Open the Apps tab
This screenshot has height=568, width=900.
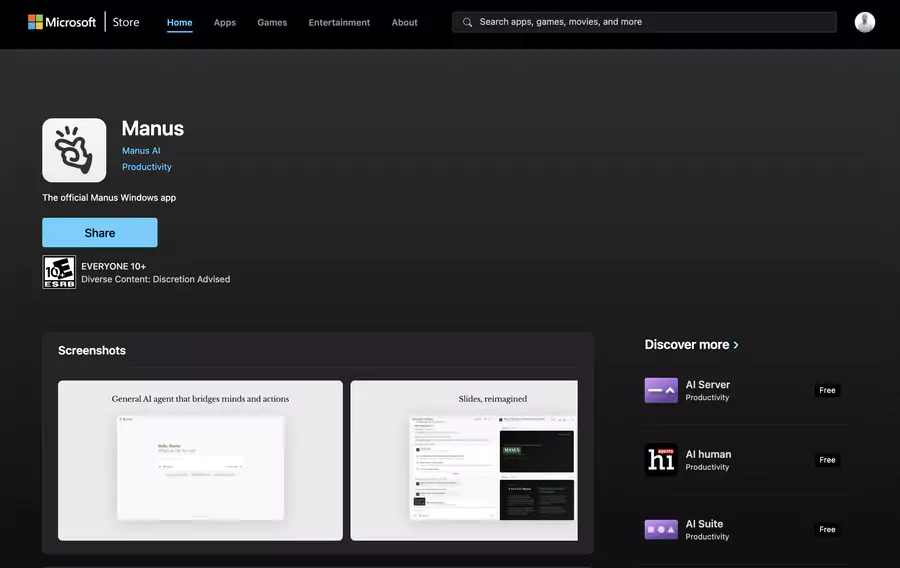point(225,22)
